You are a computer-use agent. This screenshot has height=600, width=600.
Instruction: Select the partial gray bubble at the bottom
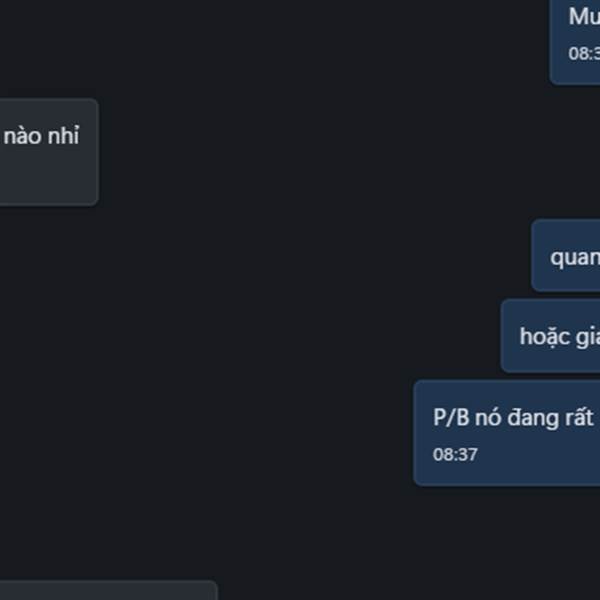click(x=109, y=590)
